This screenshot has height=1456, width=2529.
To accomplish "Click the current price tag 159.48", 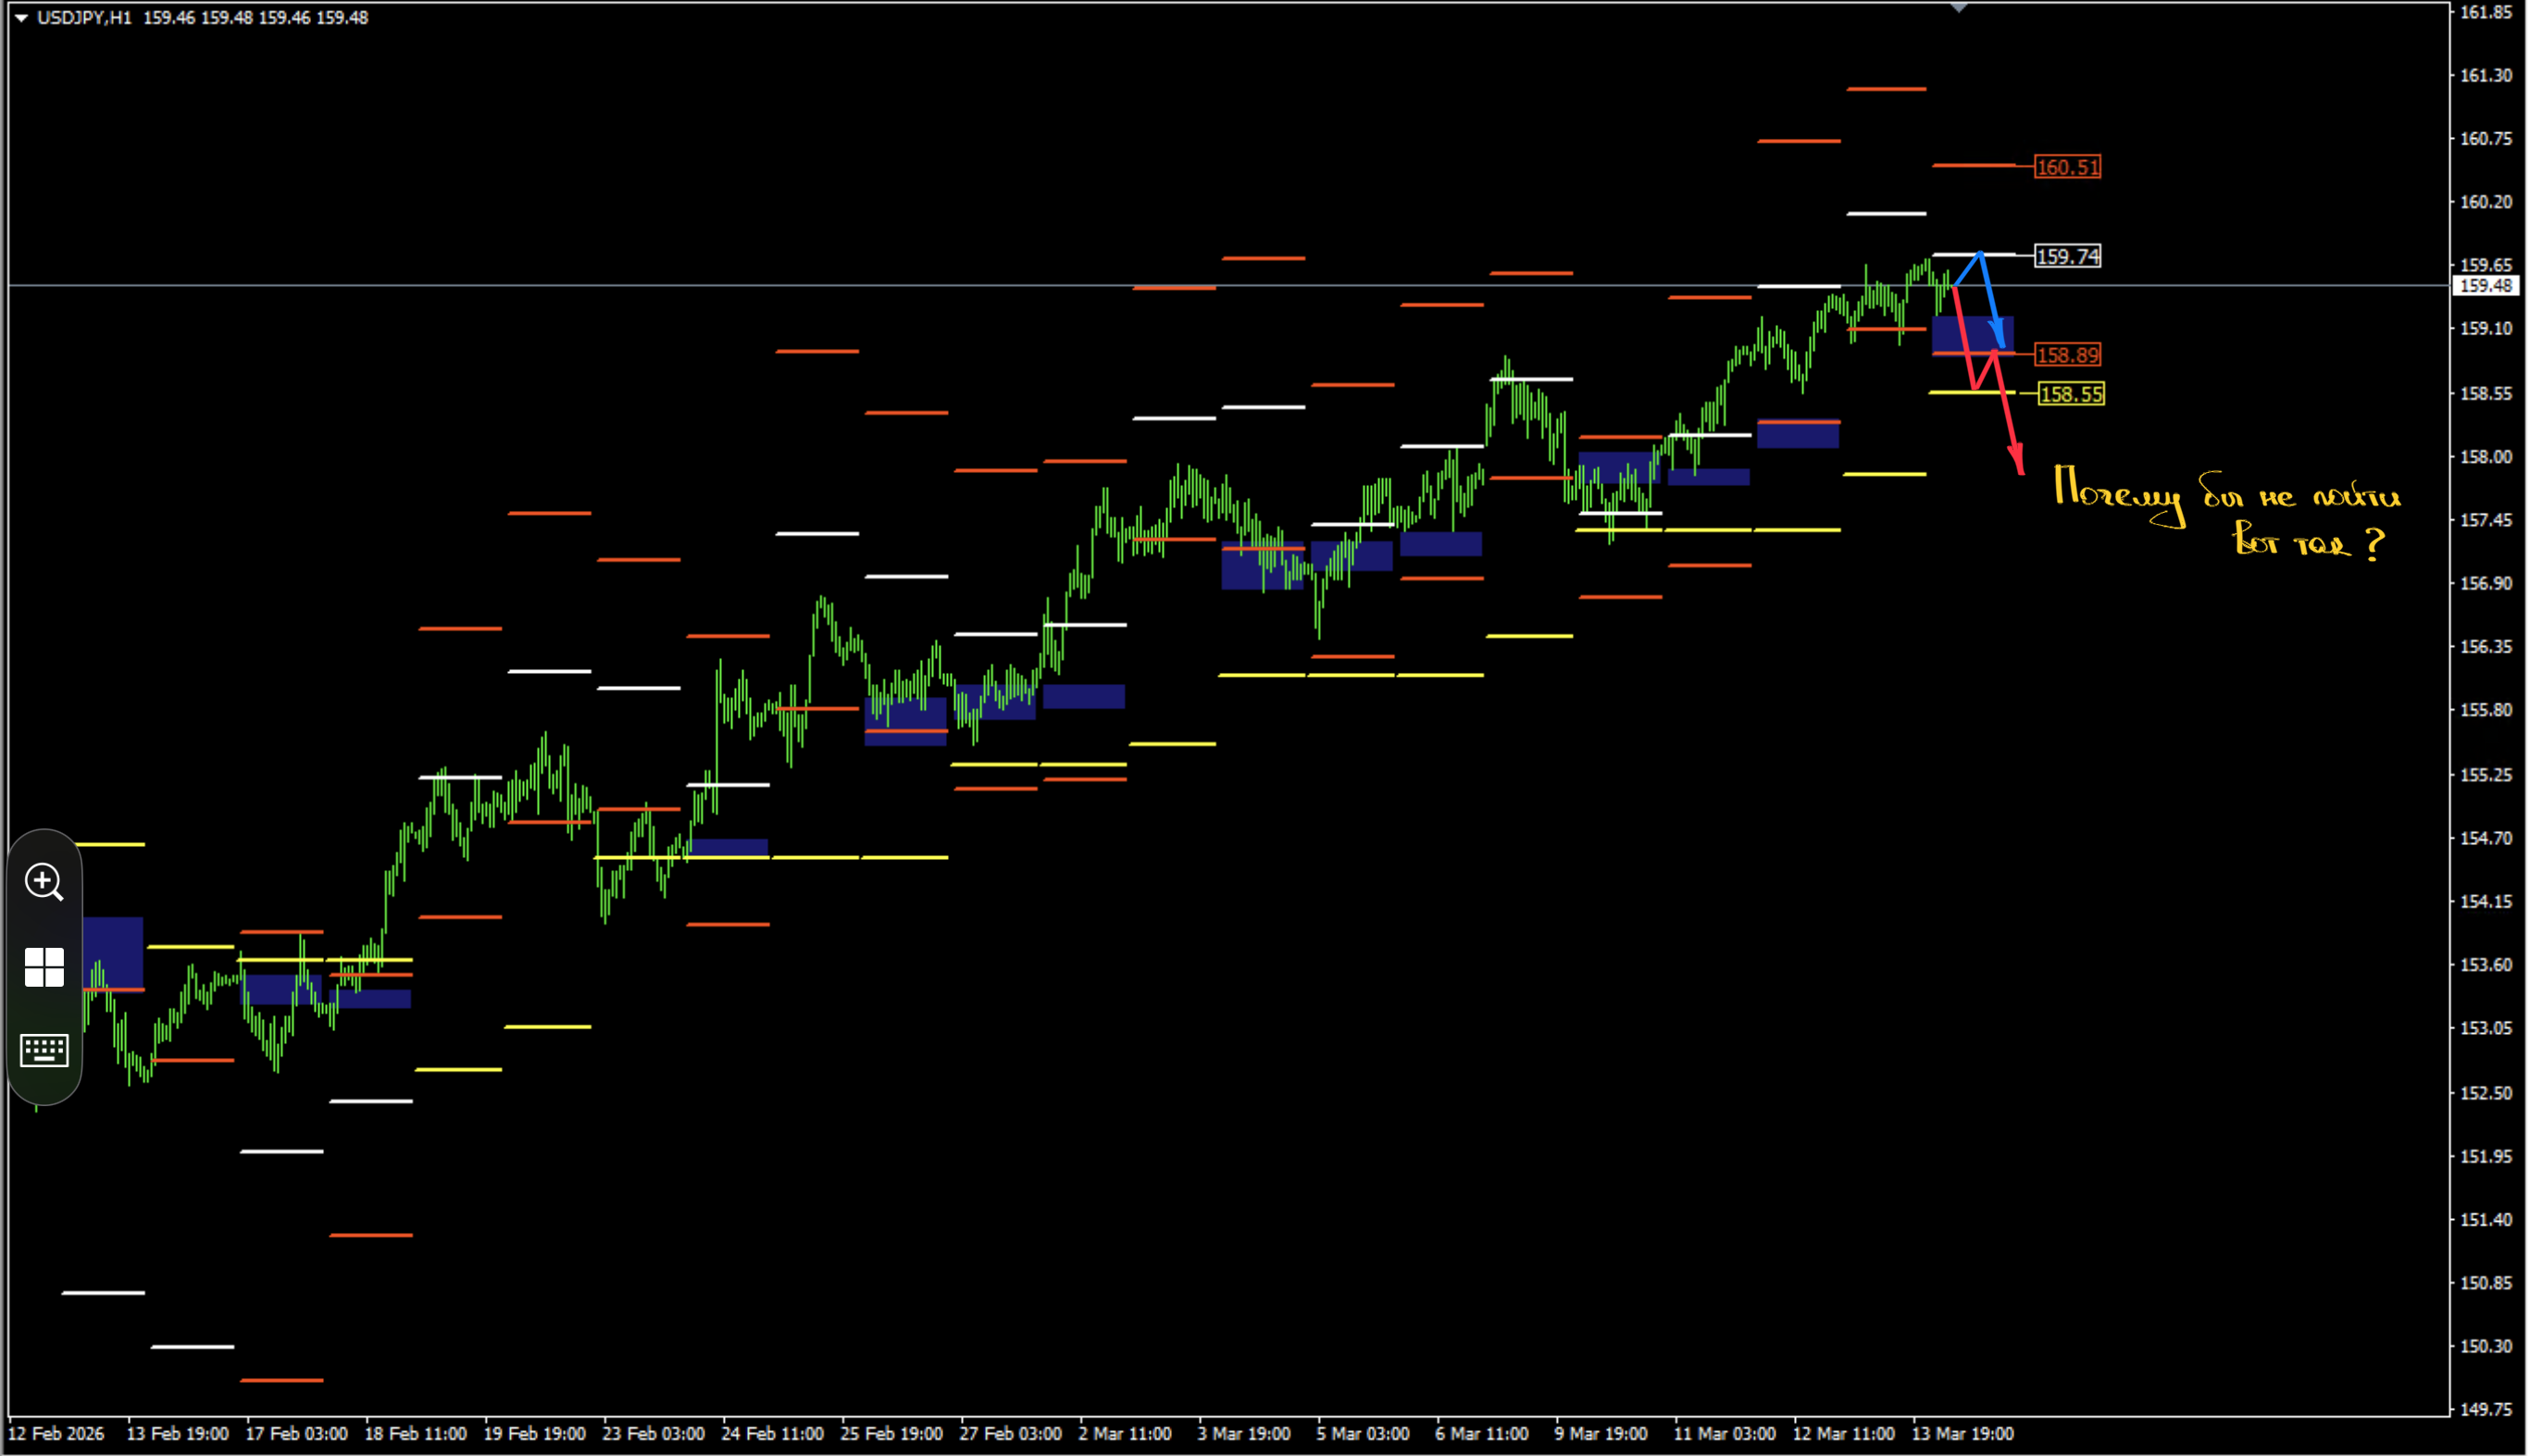I will click(x=2485, y=286).
